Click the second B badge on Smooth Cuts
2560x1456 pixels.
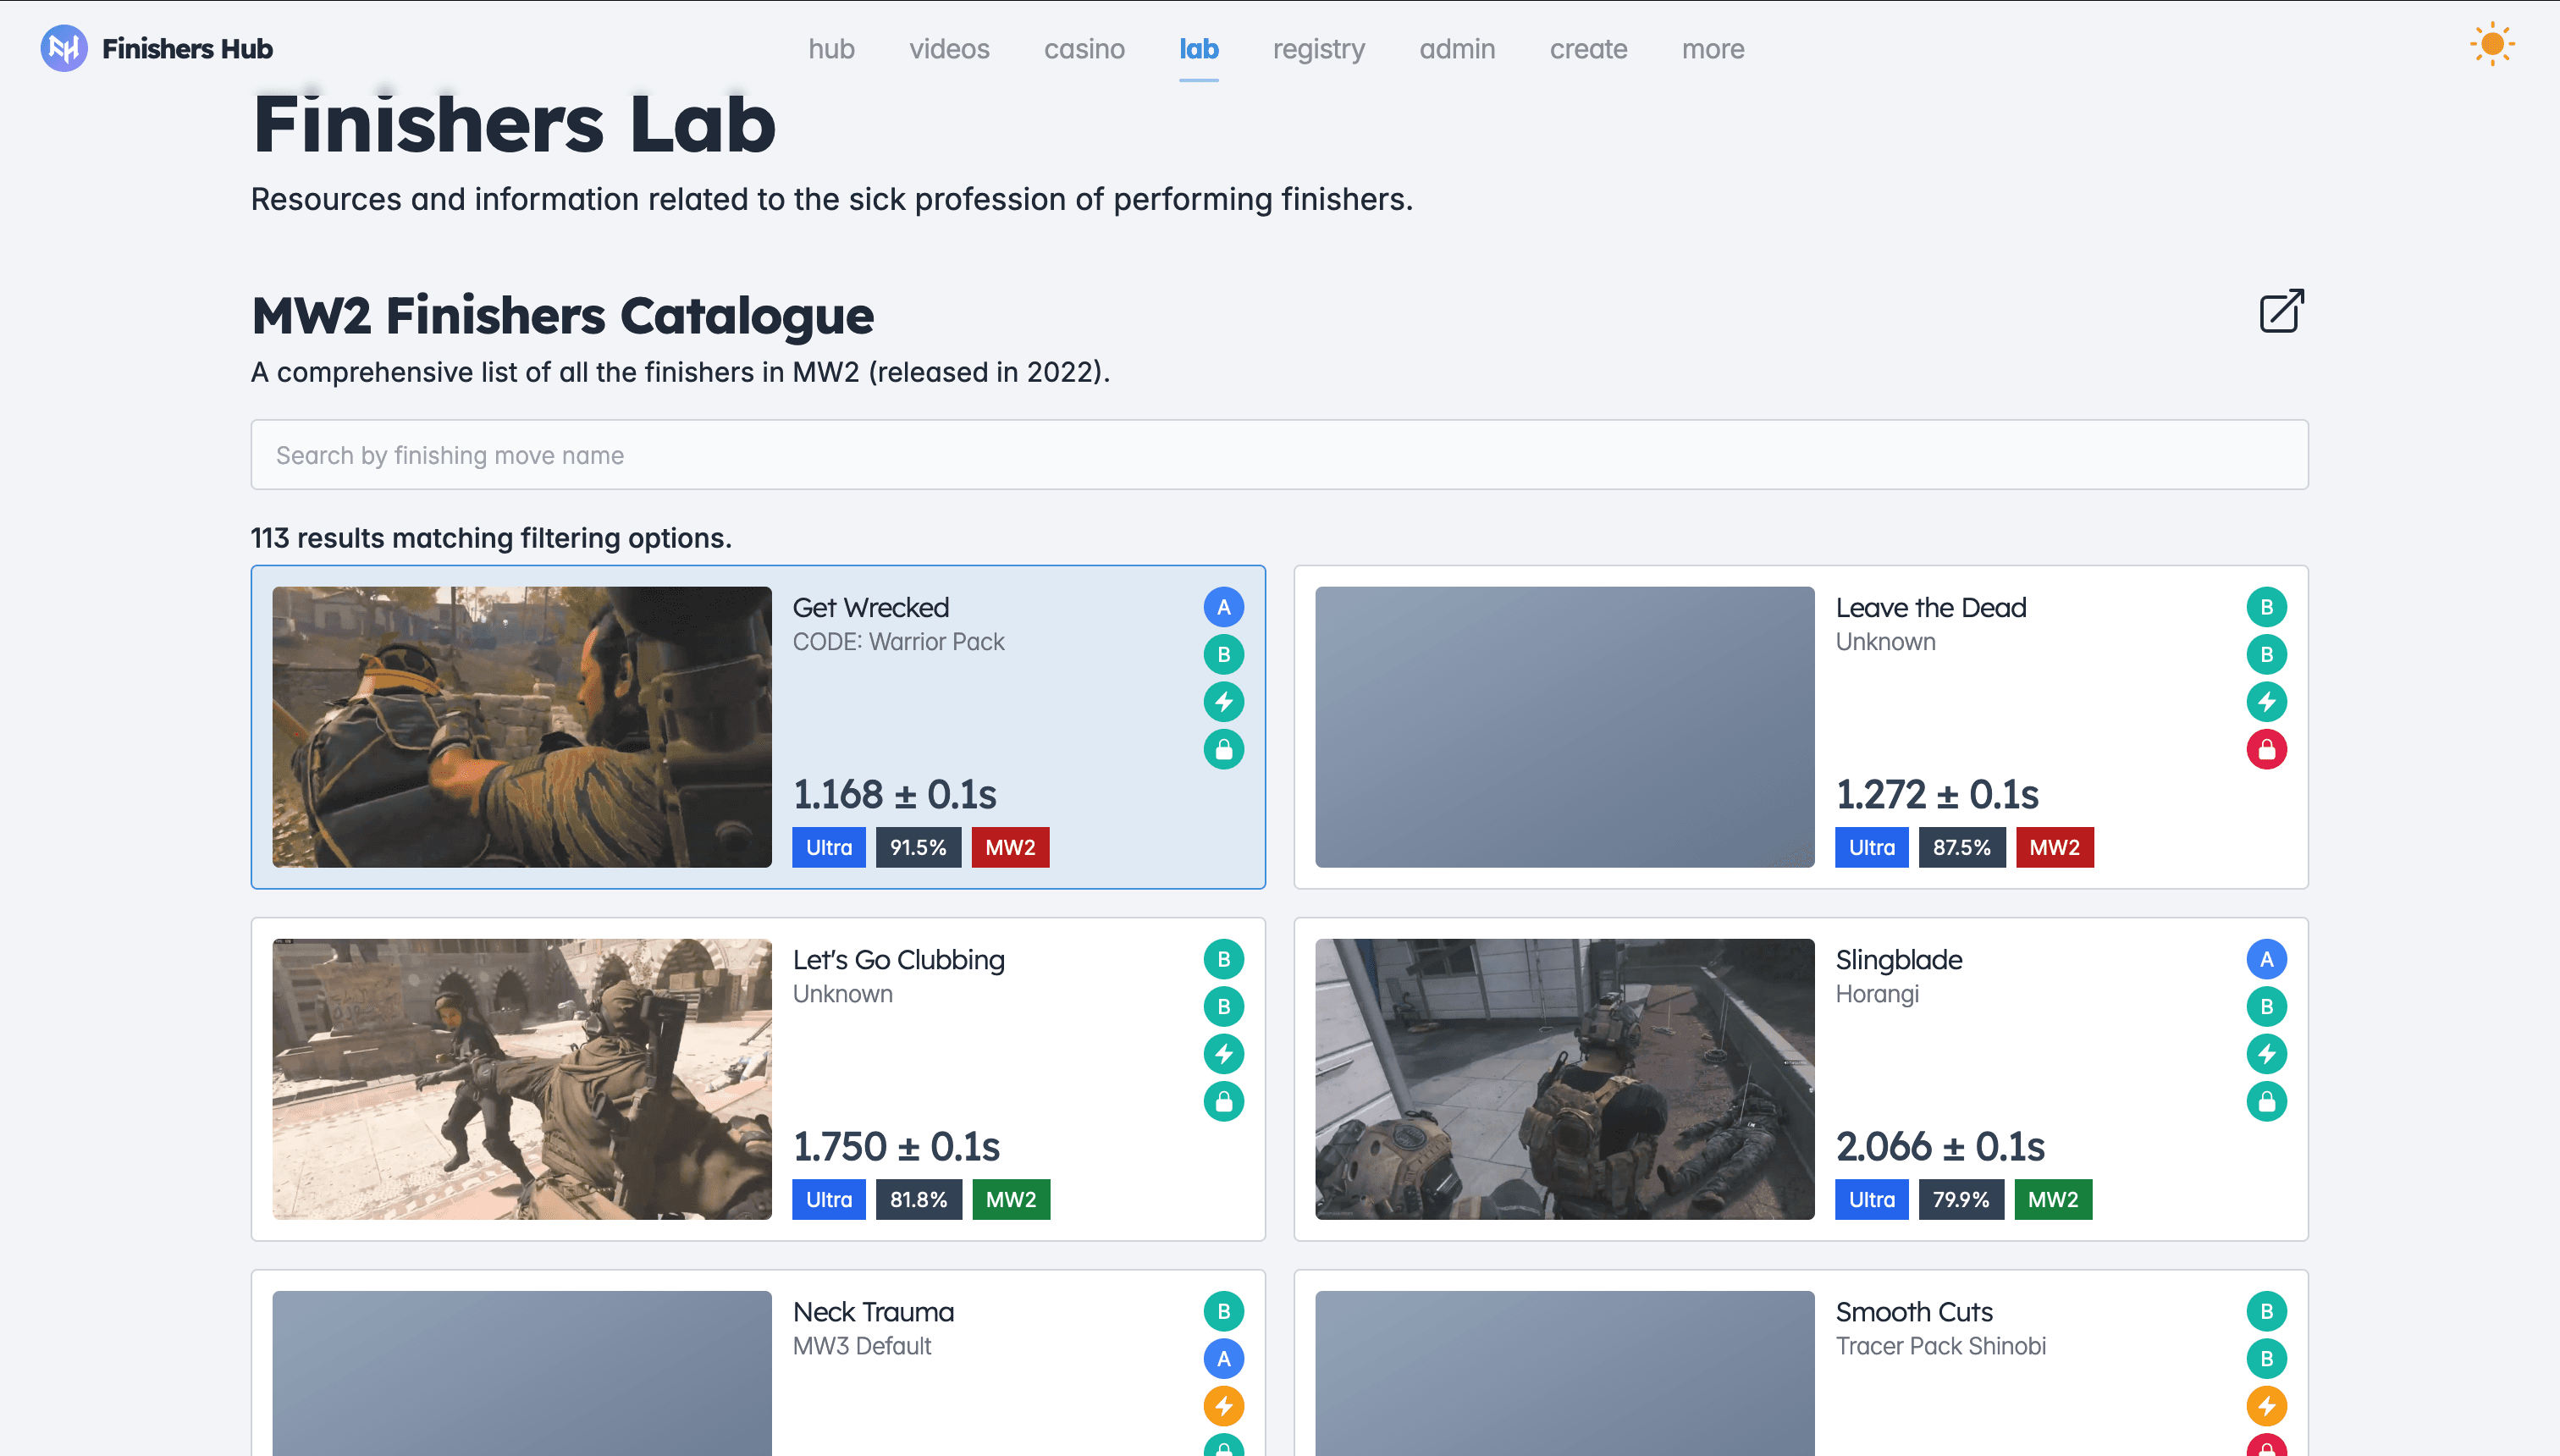pos(2267,1359)
